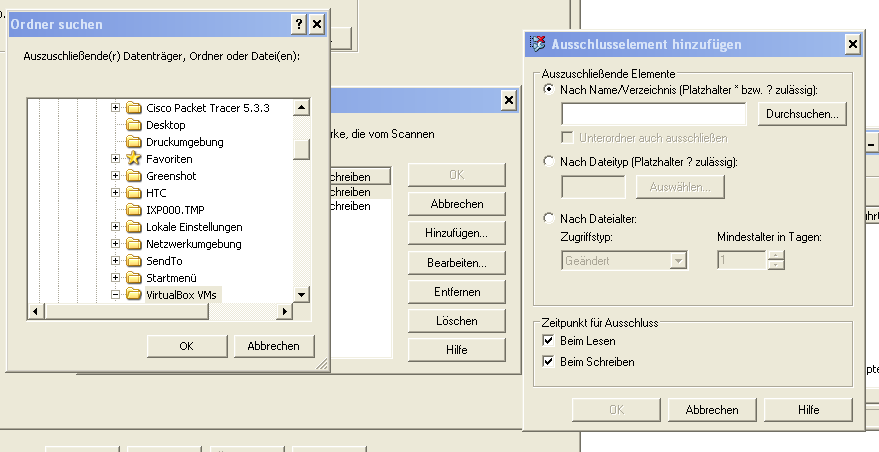Choose the Nach Dateialter radio option
Viewport: 879px width, 452px height.
click(547, 218)
